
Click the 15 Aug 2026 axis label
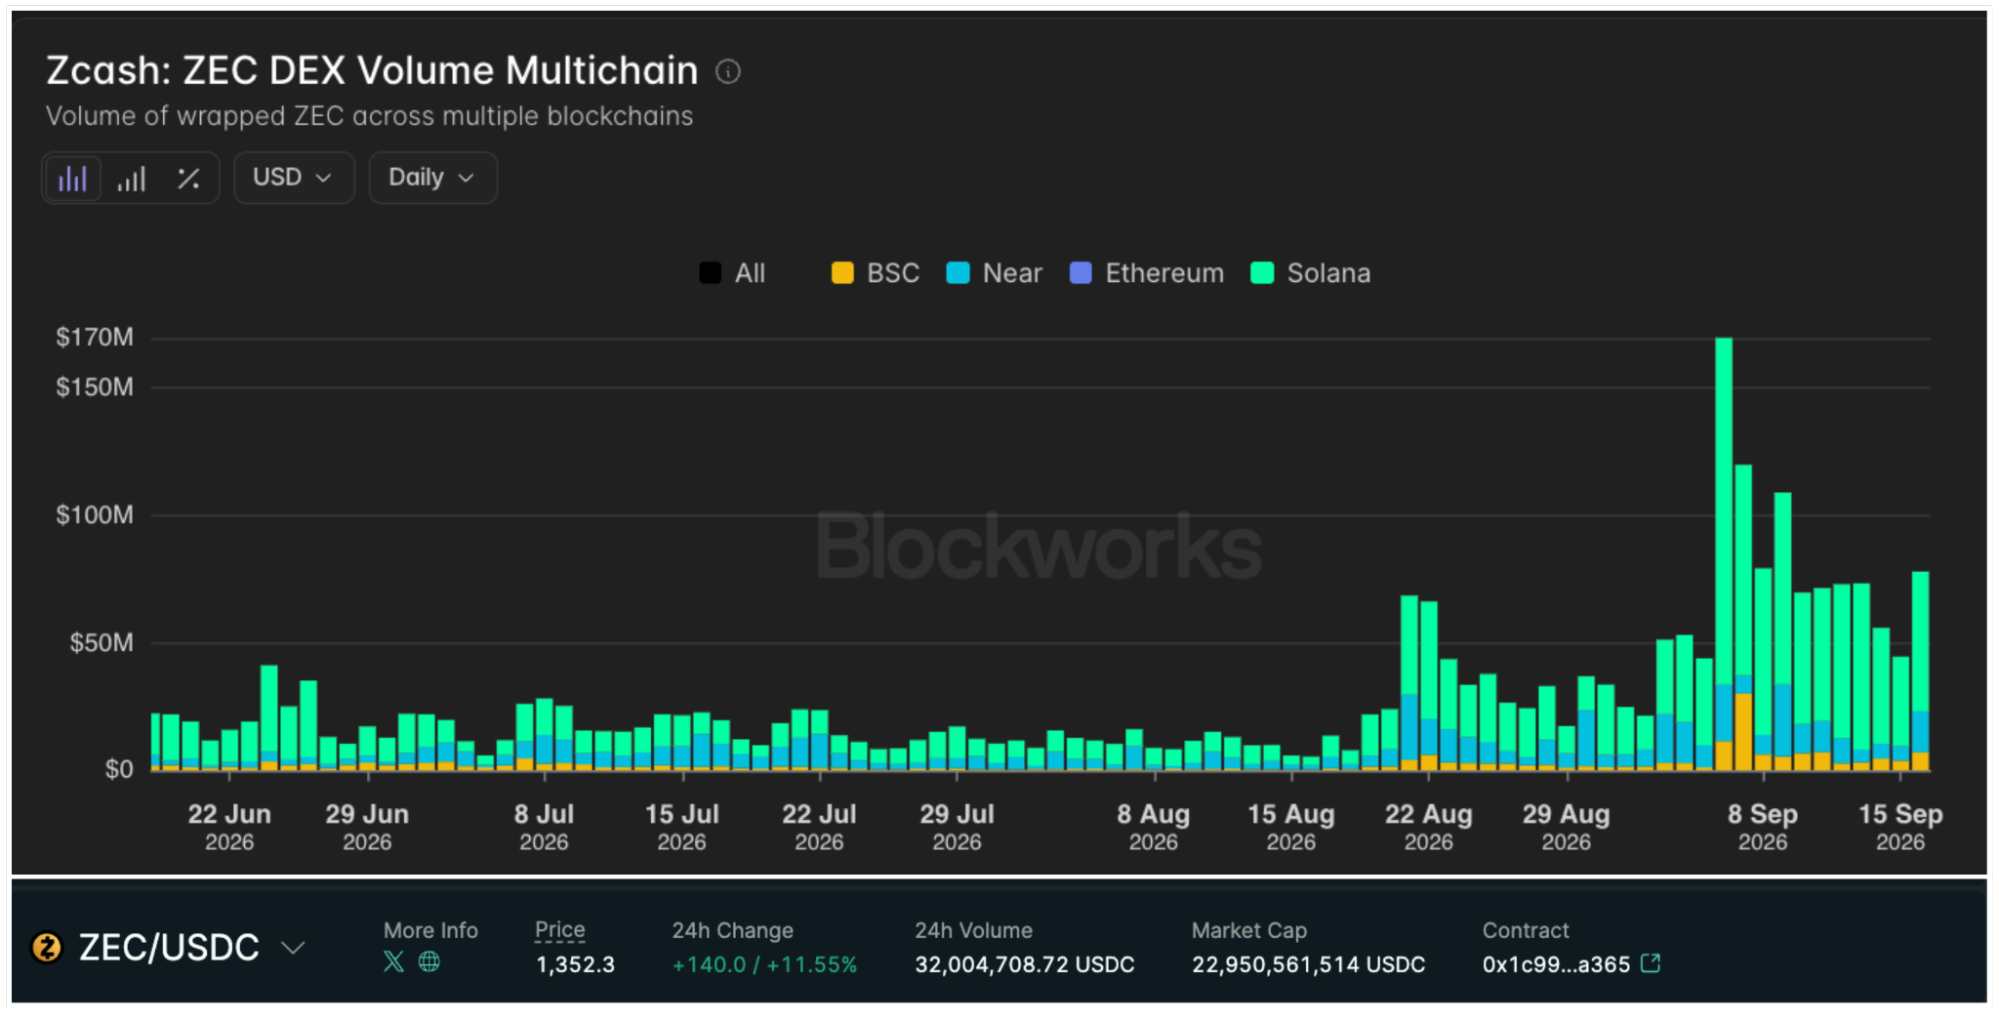pos(1291,827)
